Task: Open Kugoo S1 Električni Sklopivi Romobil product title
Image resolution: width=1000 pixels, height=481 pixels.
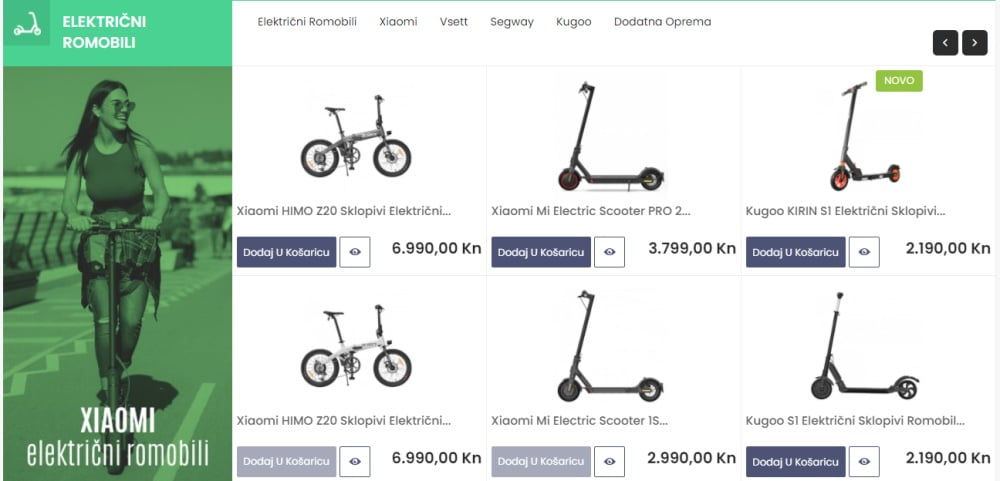Action: tap(855, 421)
